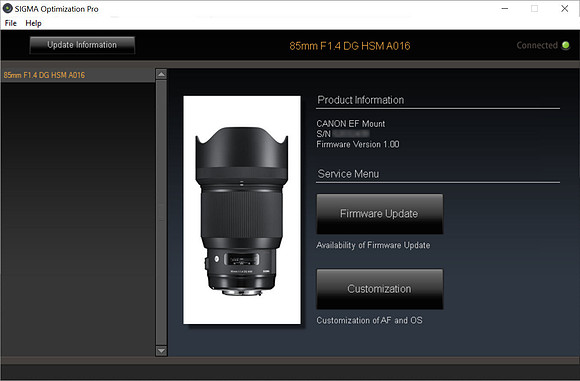Click the Customization of AF and OS caption
Viewport: 580px width, 381px height.
click(369, 320)
